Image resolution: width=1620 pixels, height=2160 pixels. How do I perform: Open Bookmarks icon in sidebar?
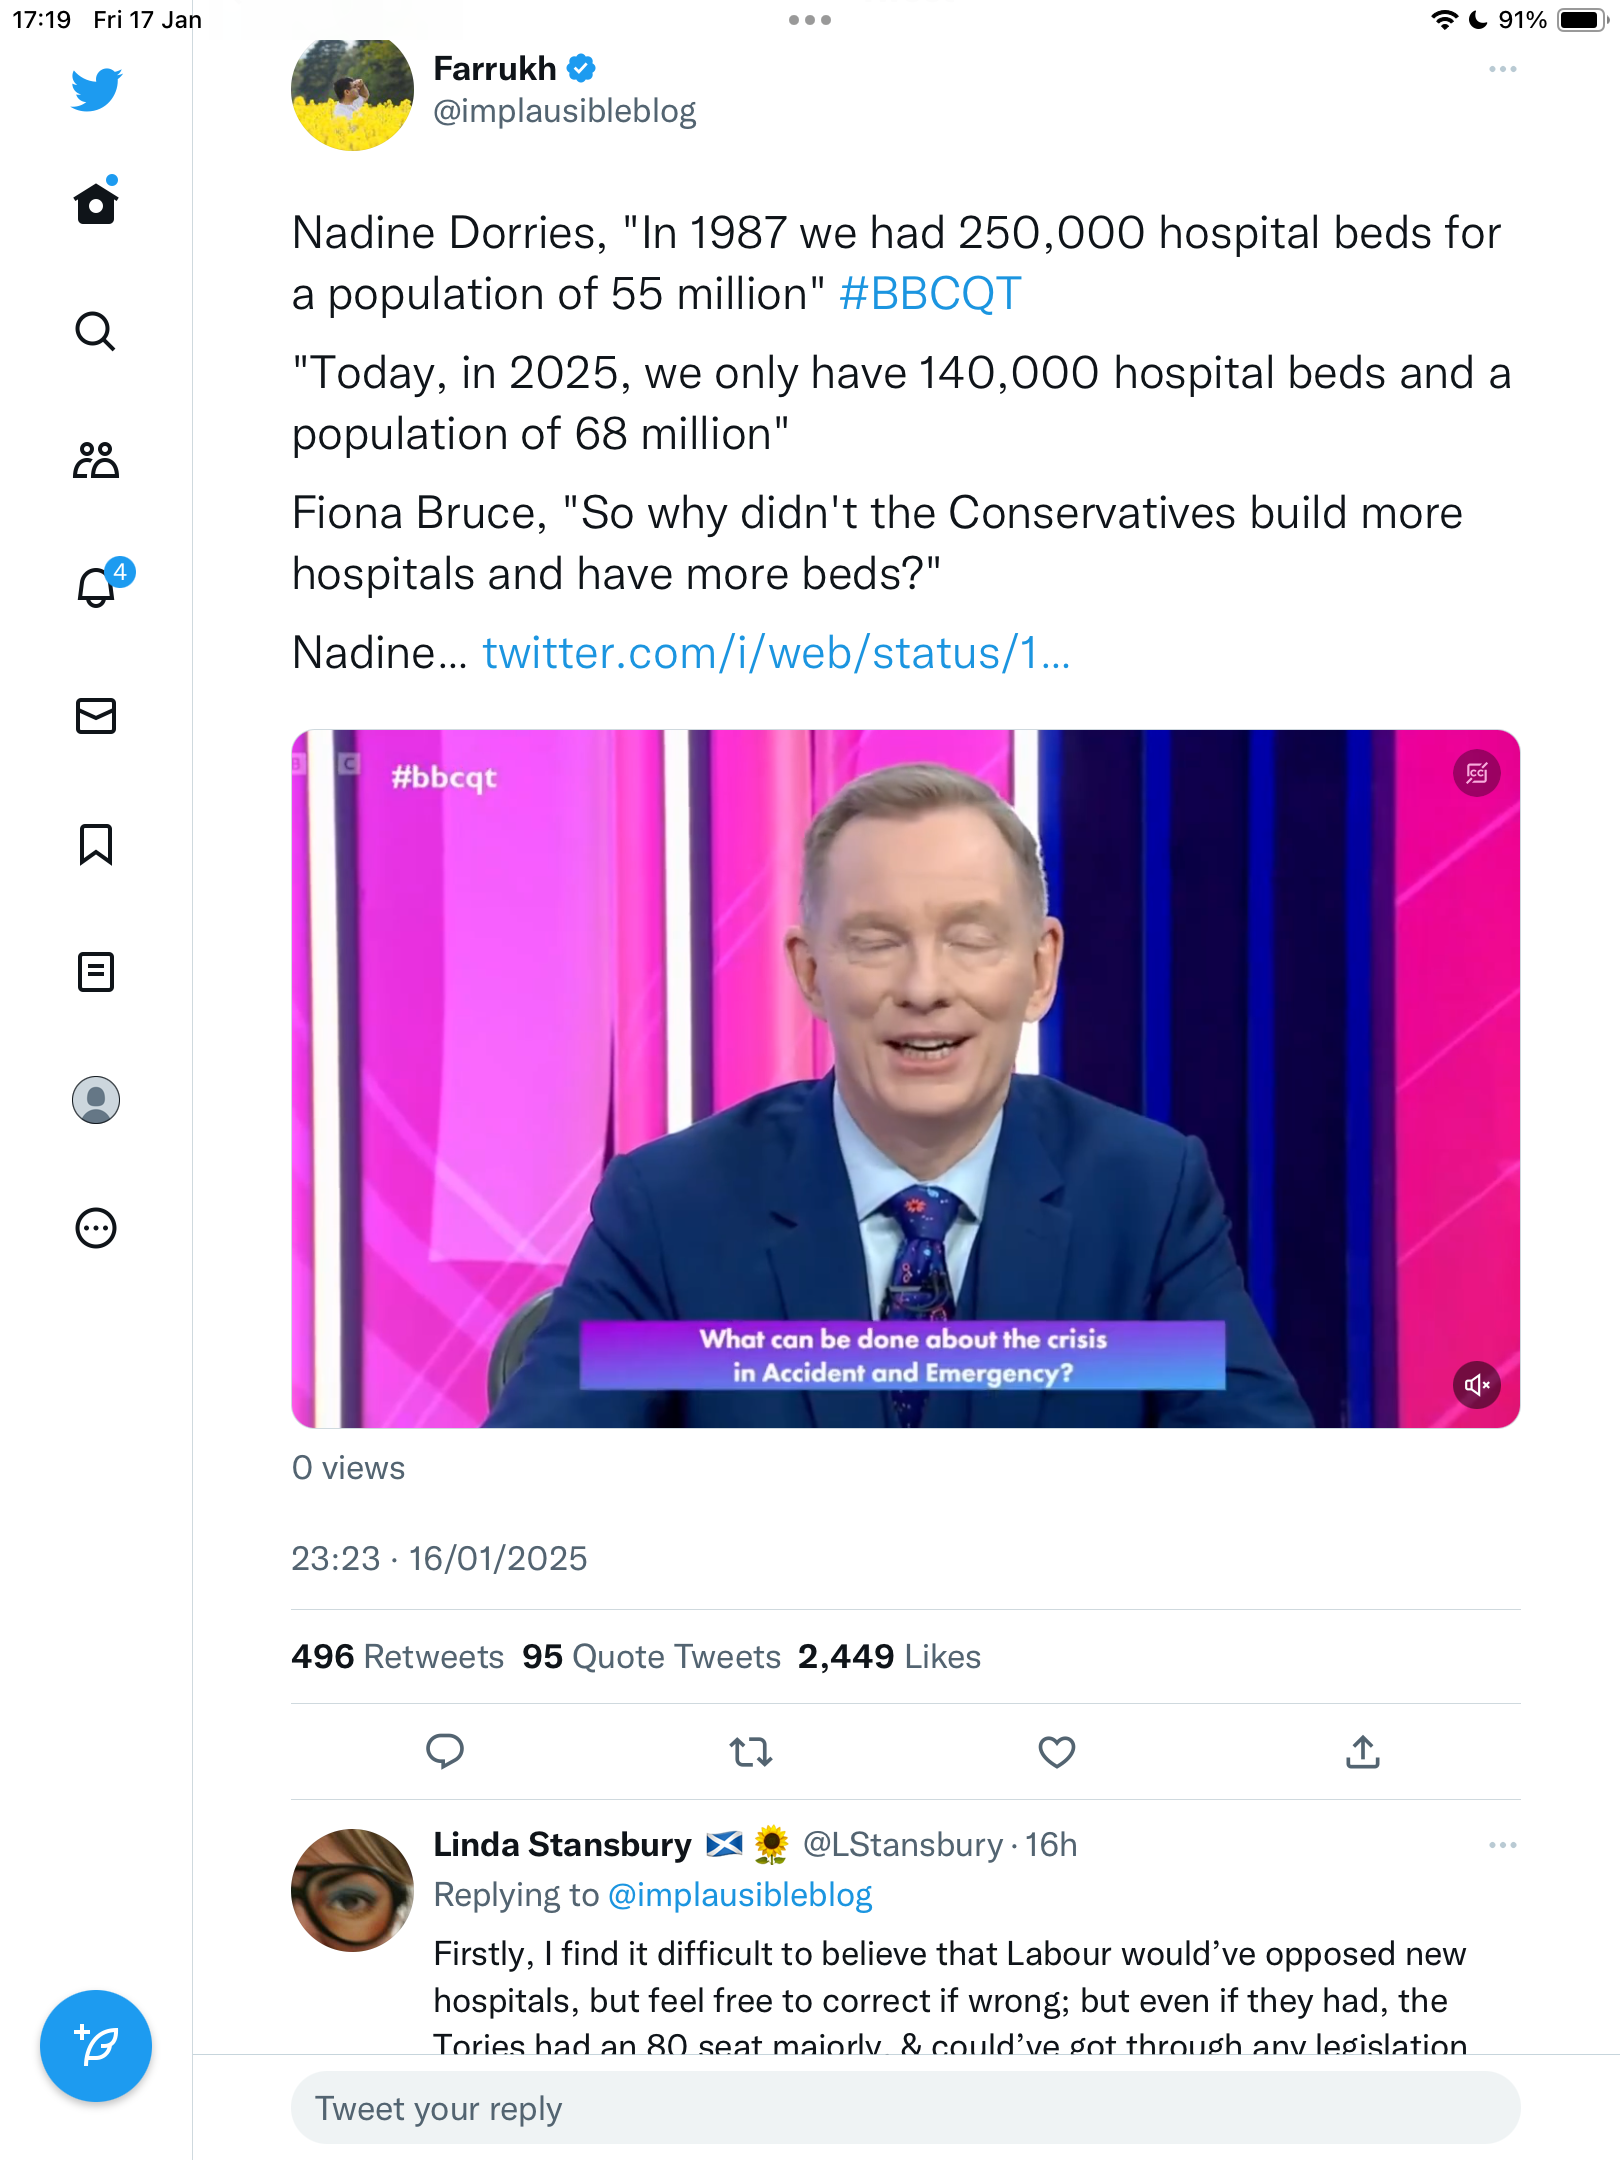(96, 844)
